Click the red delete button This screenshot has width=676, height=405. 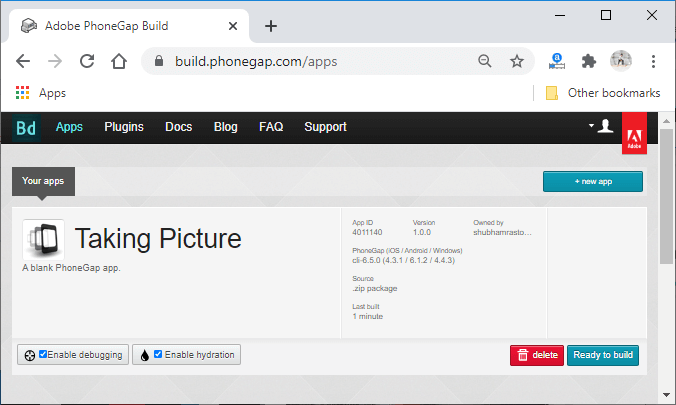pos(537,355)
